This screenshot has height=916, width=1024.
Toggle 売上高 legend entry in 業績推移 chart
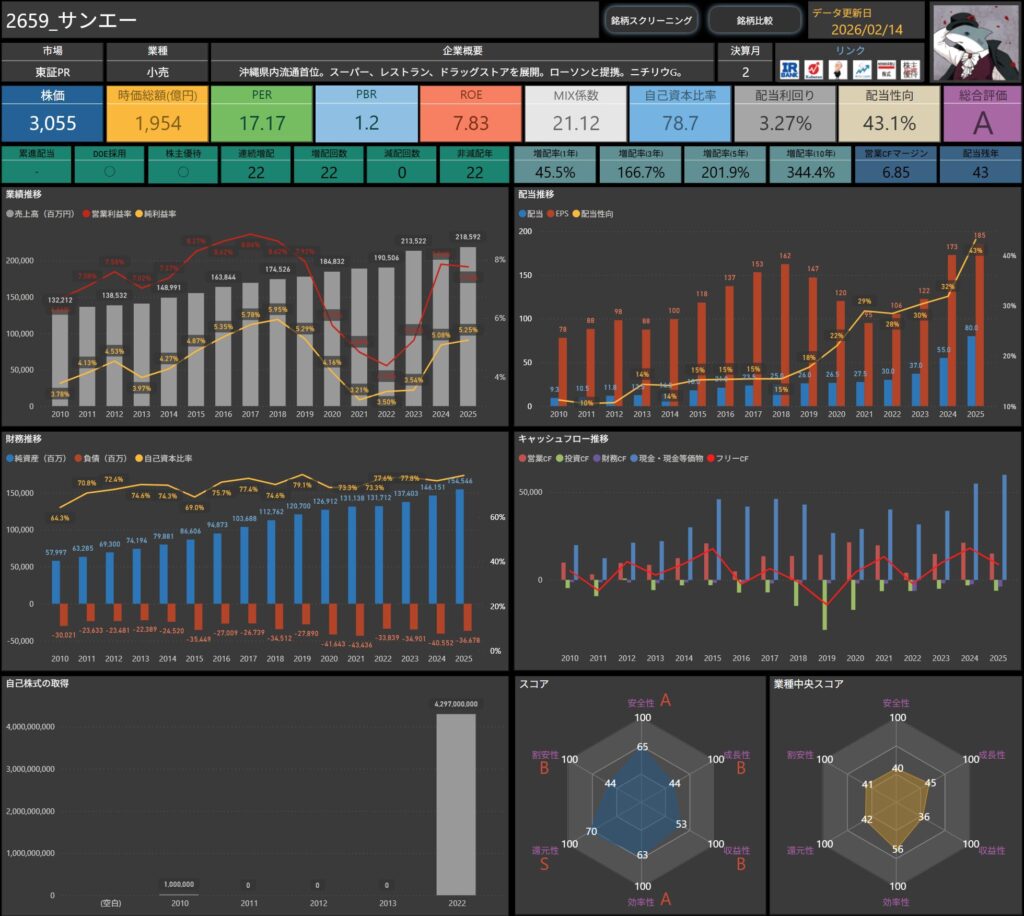pos(40,215)
